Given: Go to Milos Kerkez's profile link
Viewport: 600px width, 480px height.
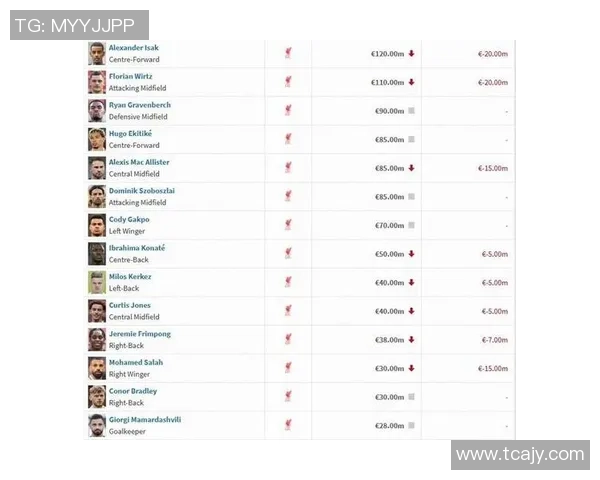Looking at the screenshot, I should coord(130,276).
